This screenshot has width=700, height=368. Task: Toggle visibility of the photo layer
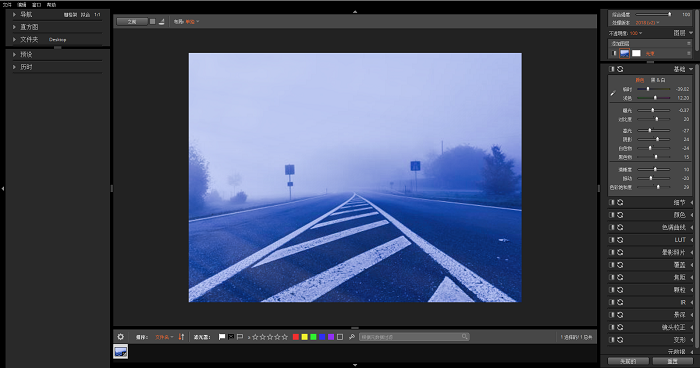[614, 53]
